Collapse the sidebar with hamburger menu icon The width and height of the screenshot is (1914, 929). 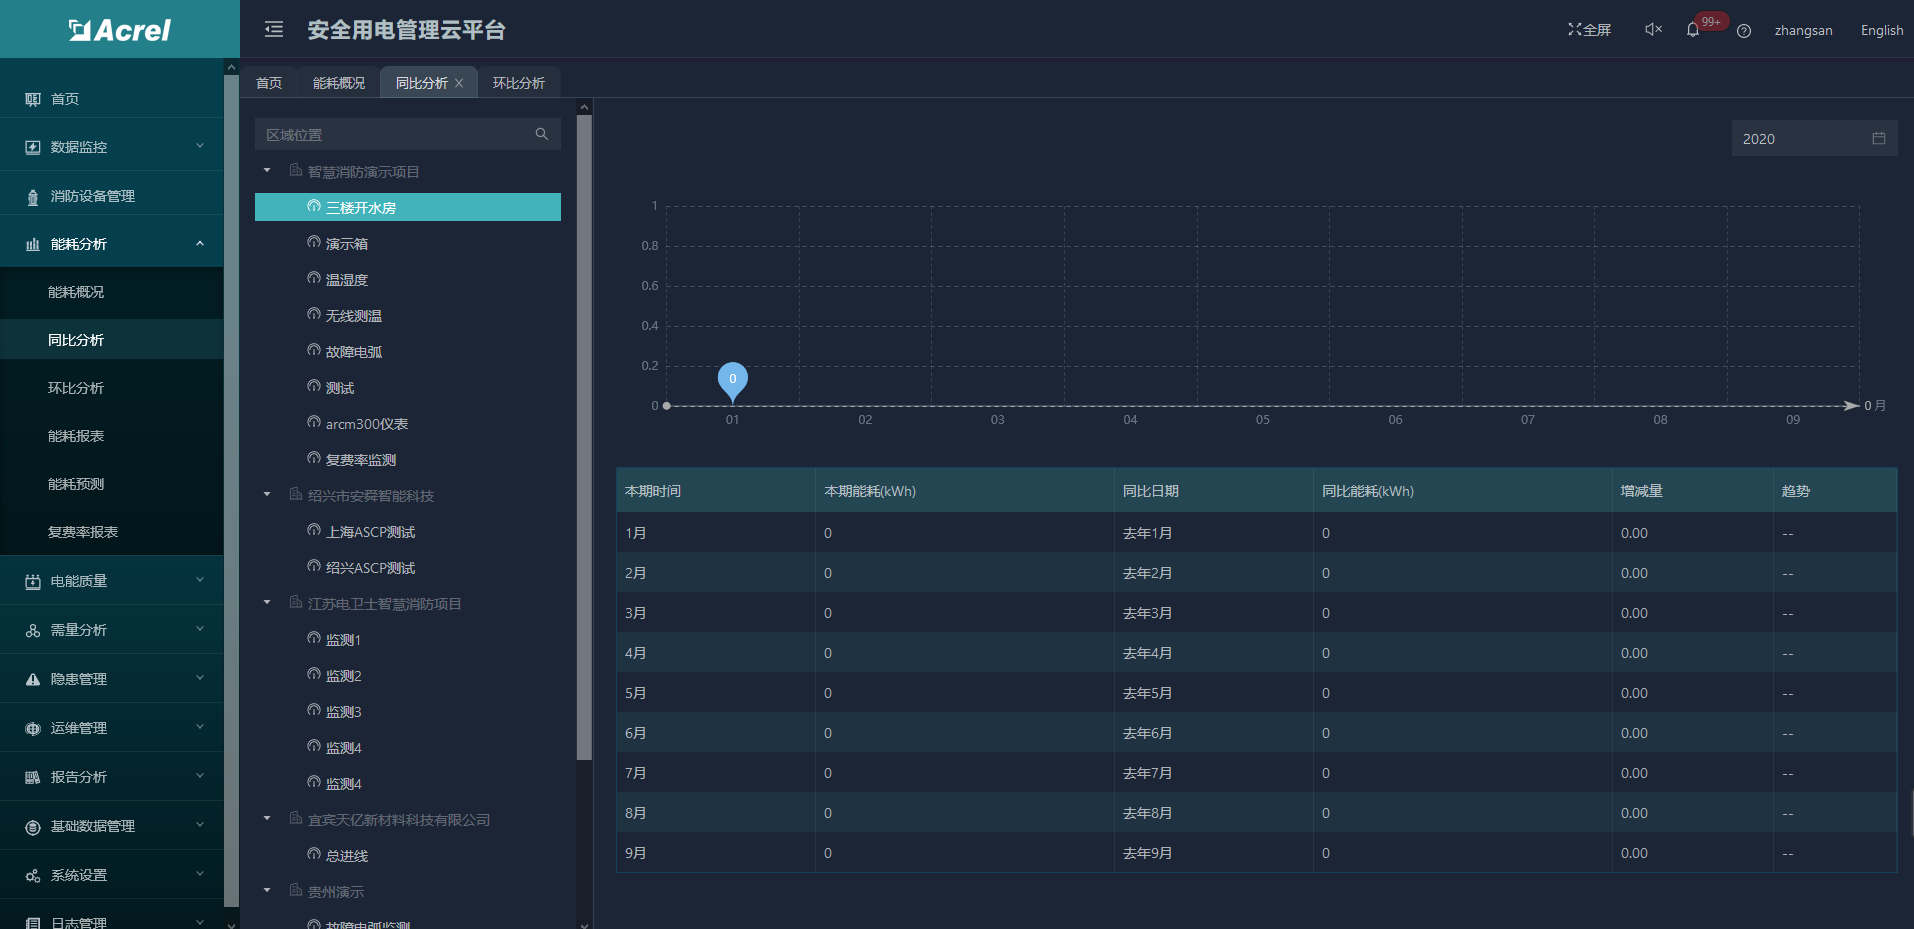[x=274, y=30]
